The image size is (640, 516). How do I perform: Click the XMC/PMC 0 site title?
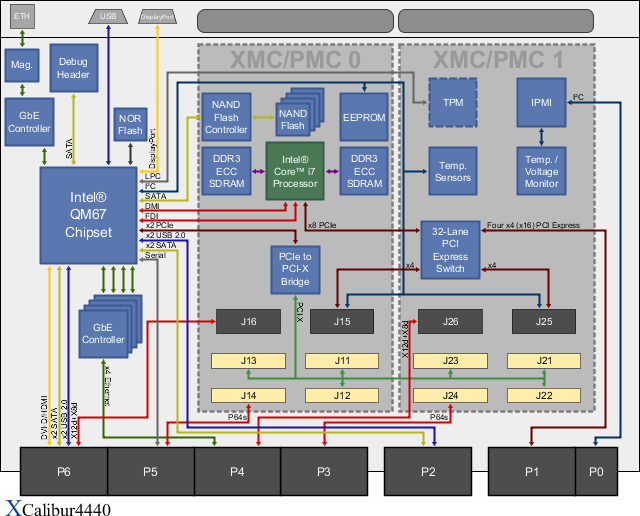(x=295, y=60)
